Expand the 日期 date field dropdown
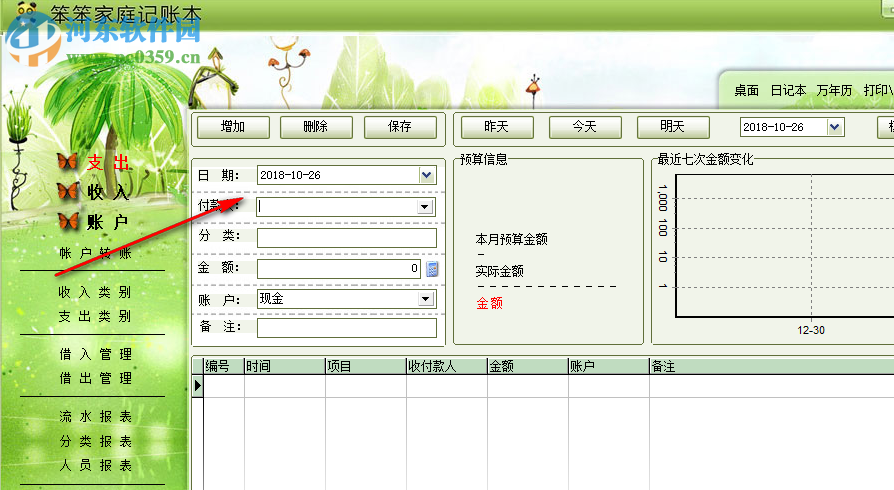Image resolution: width=894 pixels, height=490 pixels. (x=426, y=176)
